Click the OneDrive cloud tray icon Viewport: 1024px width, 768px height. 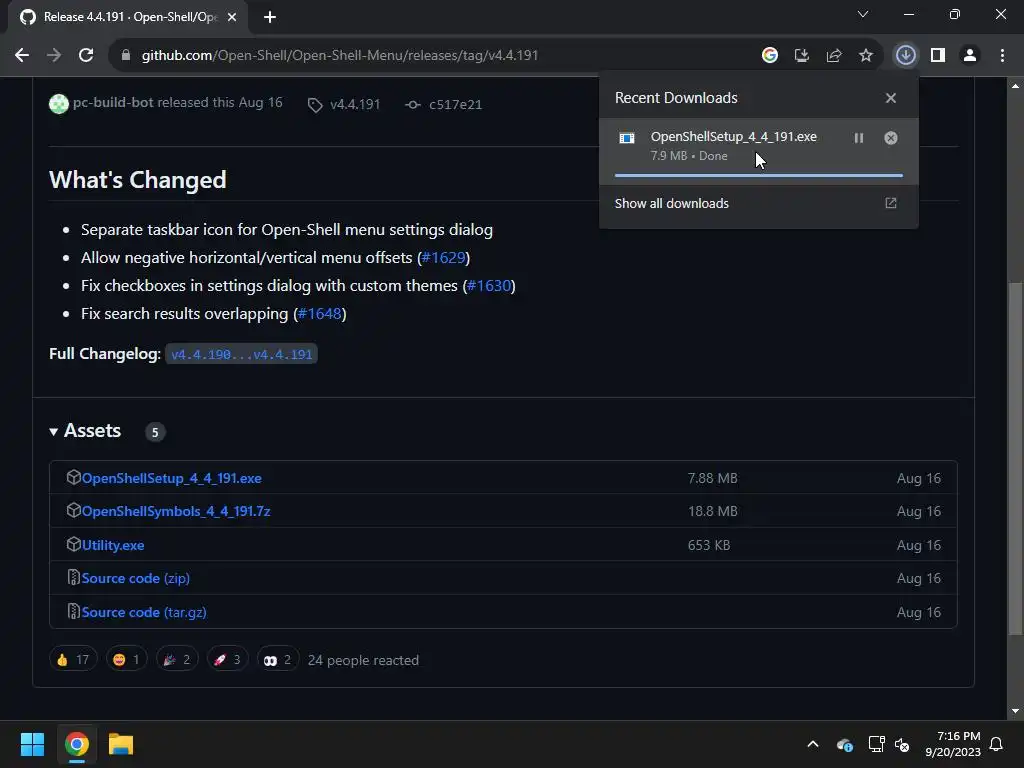point(844,744)
